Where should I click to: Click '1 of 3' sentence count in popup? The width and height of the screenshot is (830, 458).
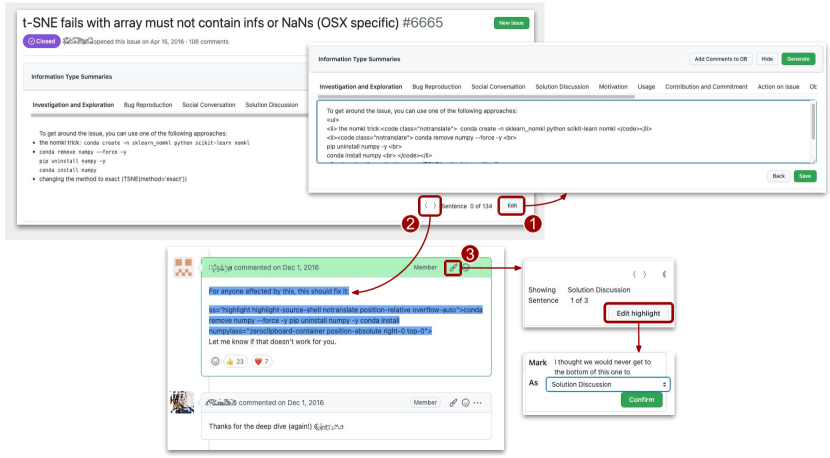point(579,300)
